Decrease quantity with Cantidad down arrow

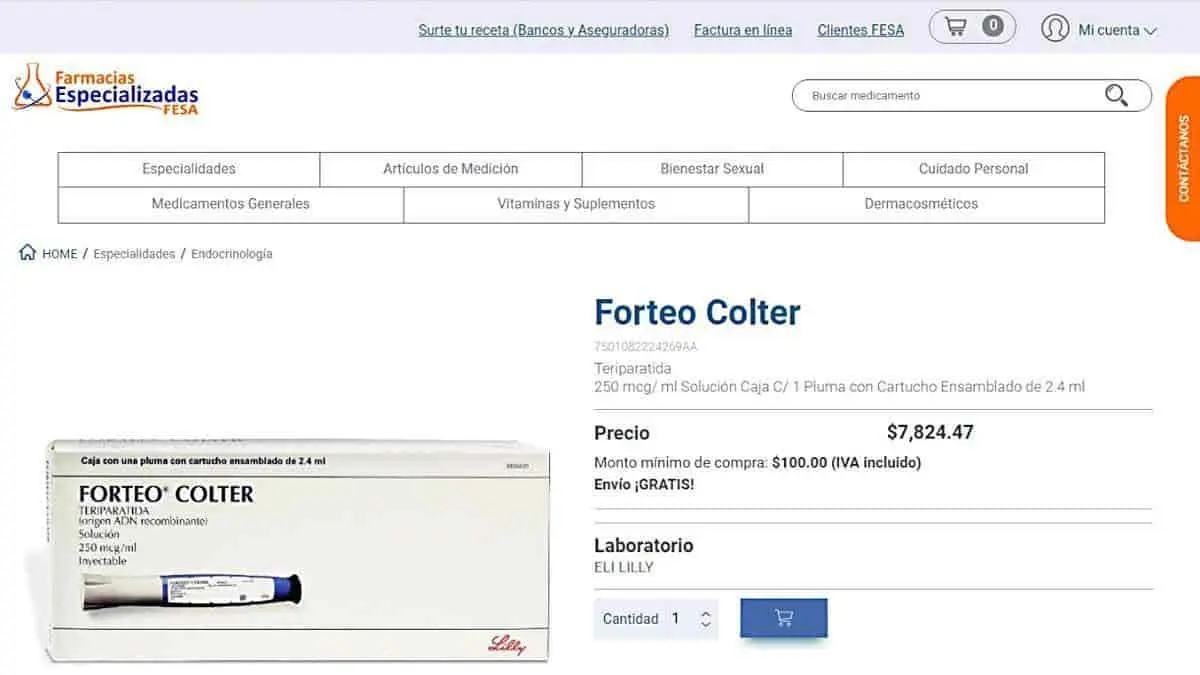click(x=706, y=625)
